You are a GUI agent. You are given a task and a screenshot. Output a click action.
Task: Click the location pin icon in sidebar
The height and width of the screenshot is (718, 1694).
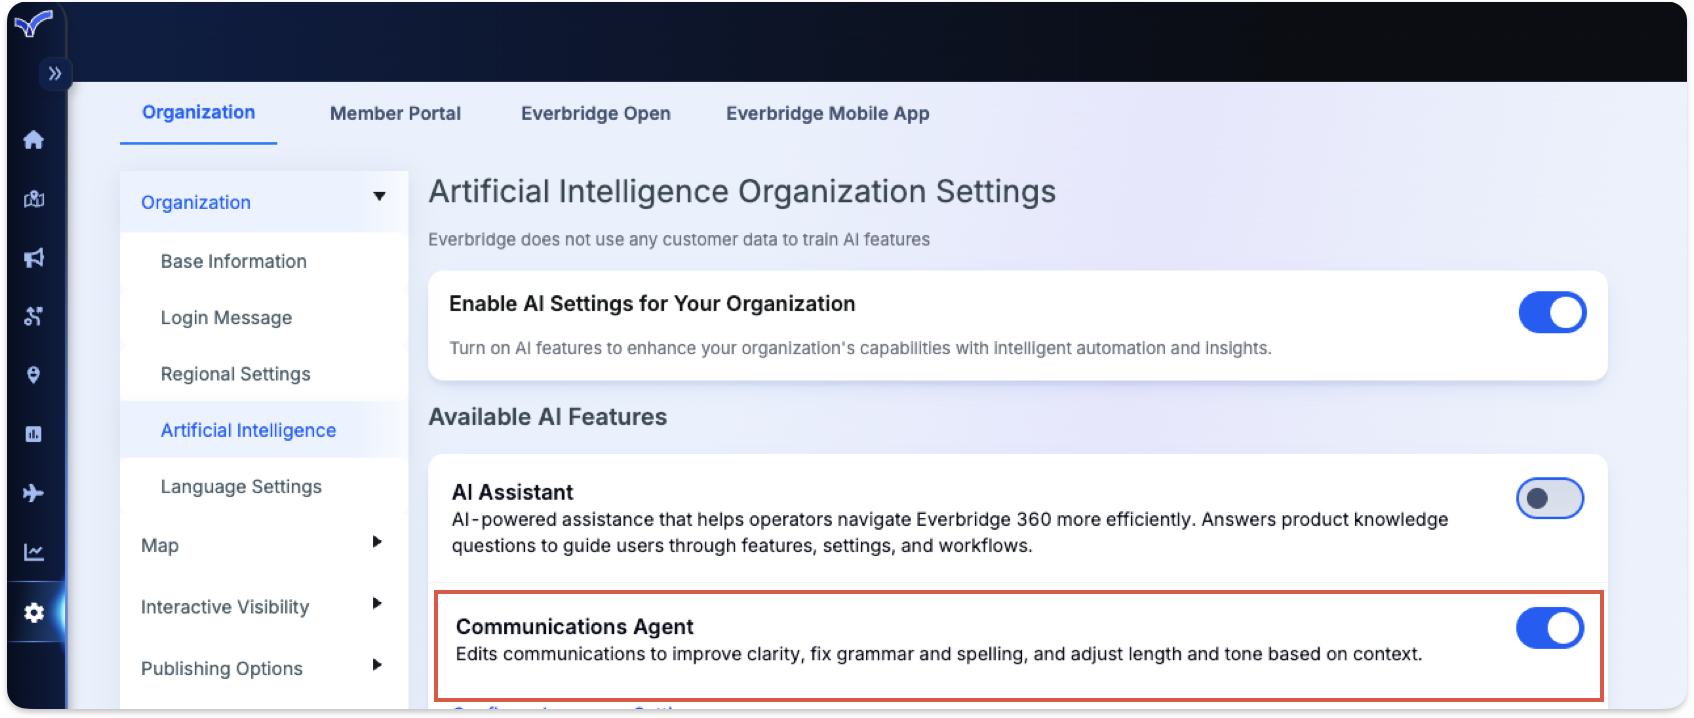(x=34, y=375)
